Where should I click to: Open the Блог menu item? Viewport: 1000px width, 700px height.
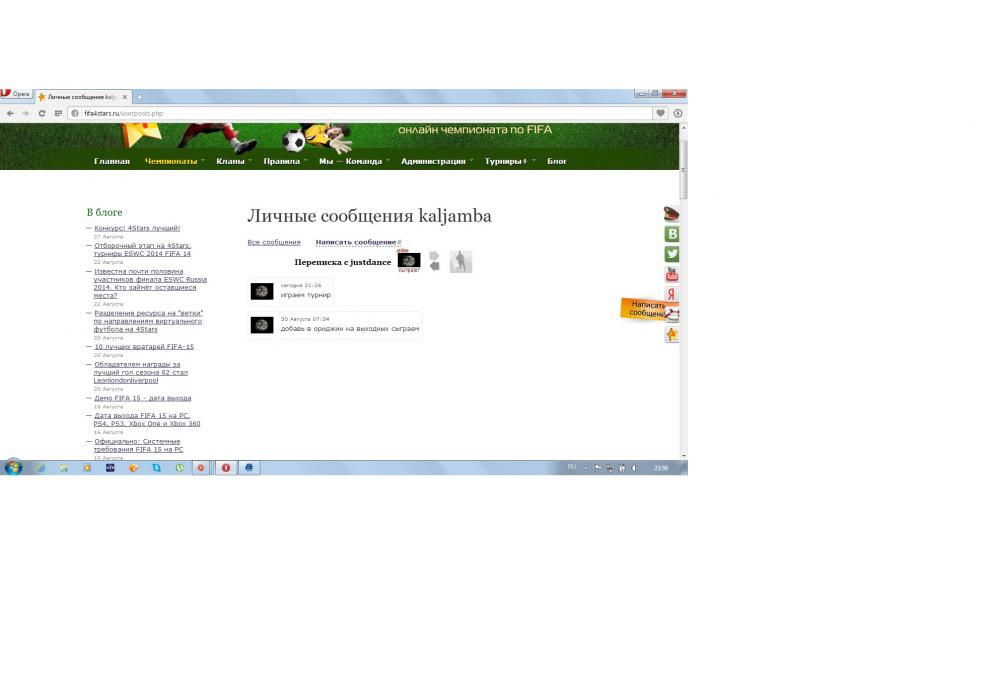click(x=557, y=161)
